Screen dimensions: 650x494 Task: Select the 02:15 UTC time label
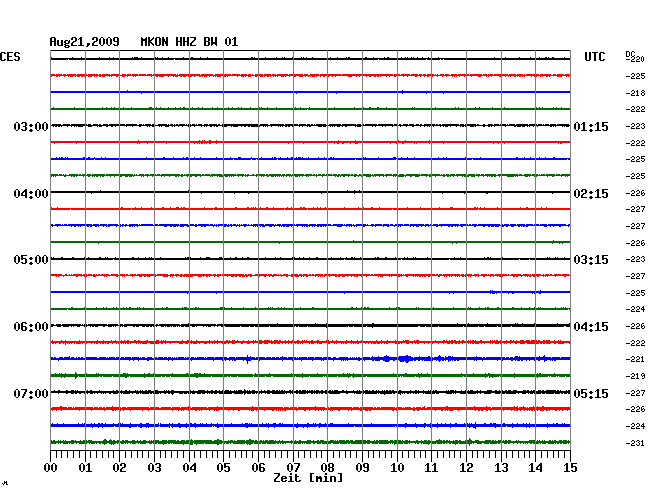point(591,194)
